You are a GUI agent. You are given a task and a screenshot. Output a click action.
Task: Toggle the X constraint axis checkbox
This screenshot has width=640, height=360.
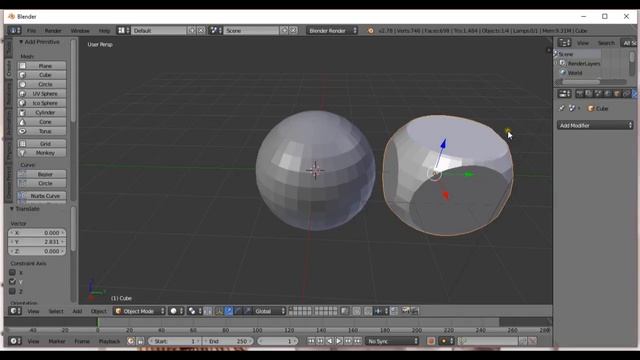(x=12, y=273)
